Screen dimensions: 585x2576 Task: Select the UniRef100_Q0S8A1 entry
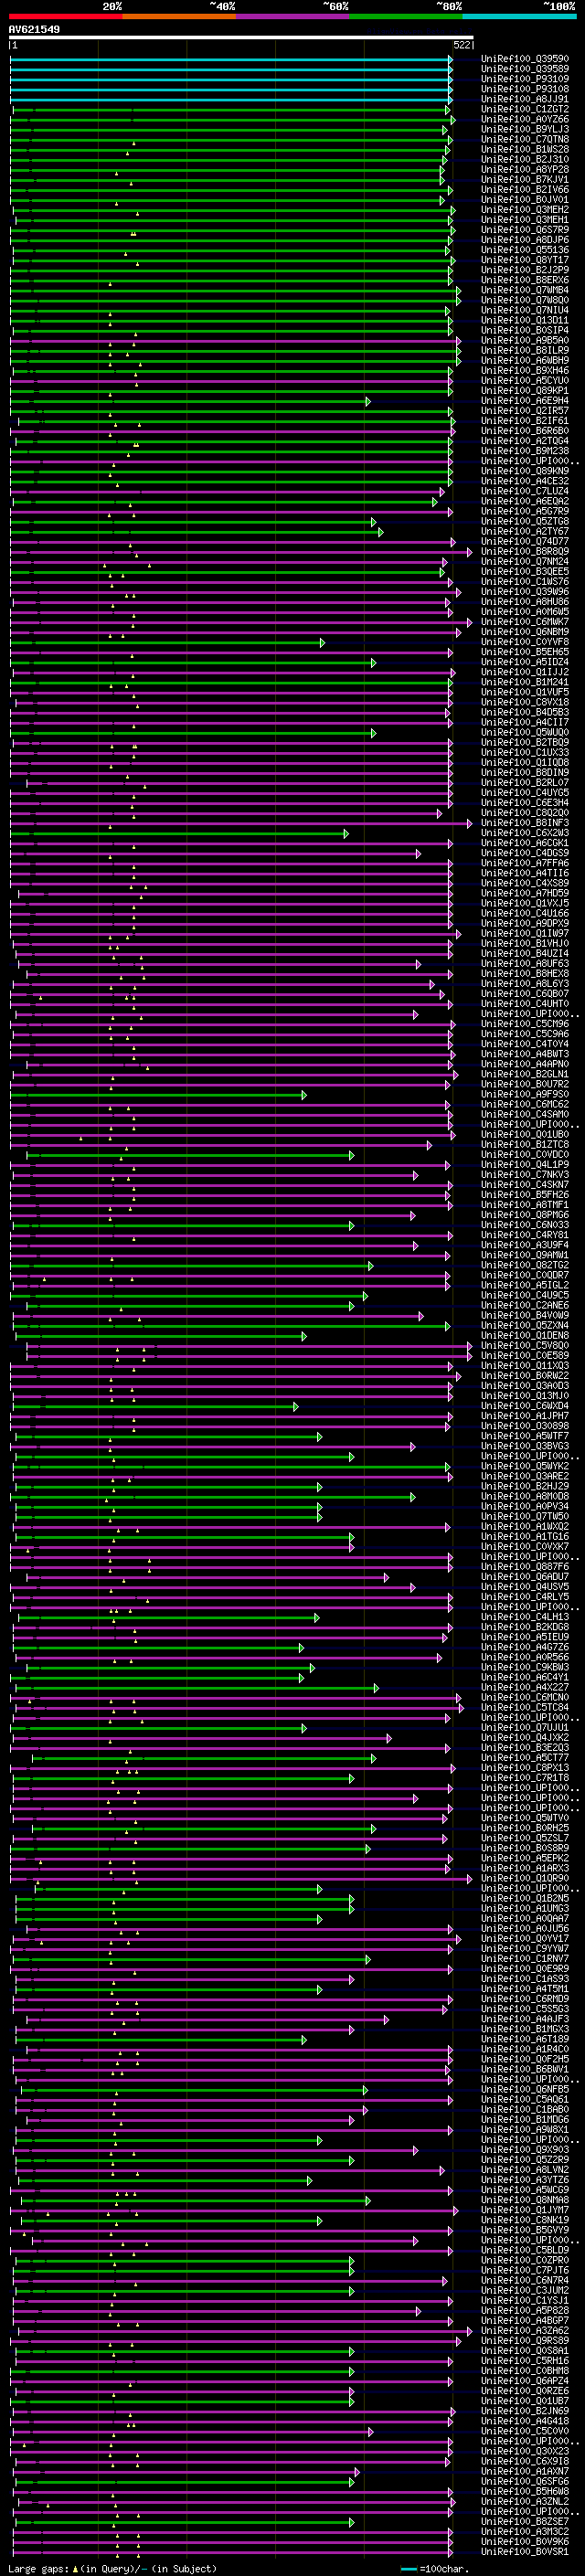coord(525,2351)
